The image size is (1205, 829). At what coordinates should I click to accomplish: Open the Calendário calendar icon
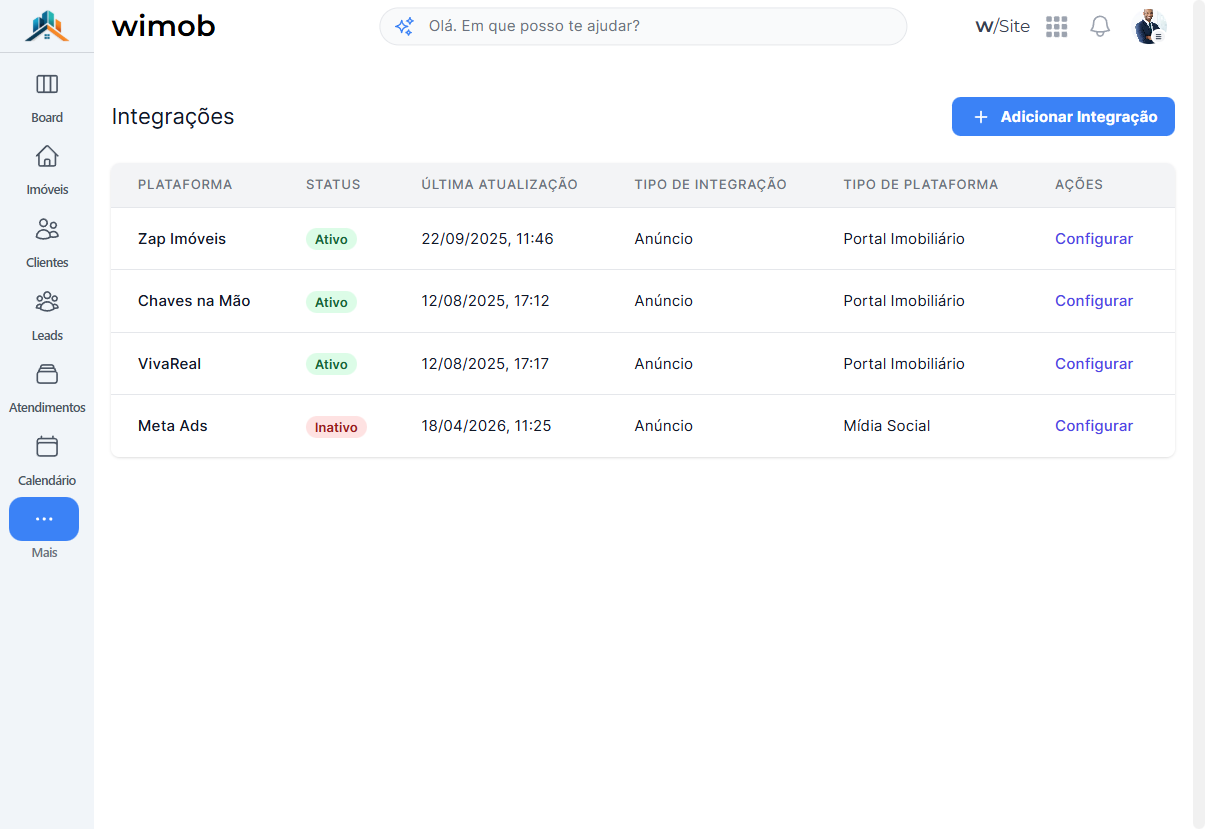(x=47, y=446)
